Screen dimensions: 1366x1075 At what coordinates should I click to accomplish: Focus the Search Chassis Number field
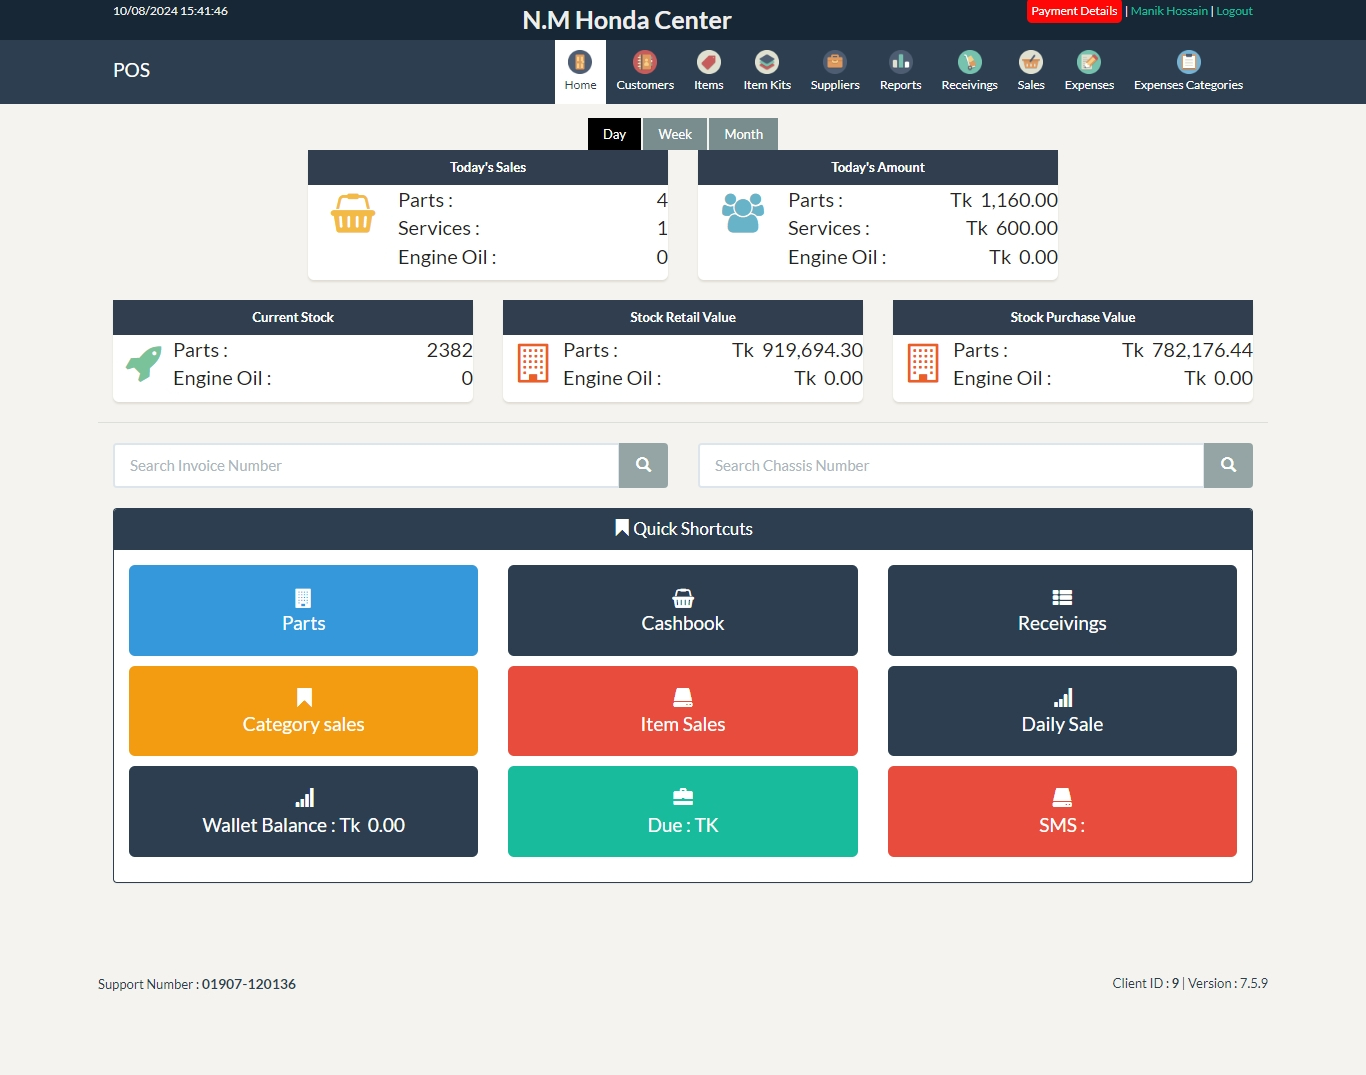pyautogui.click(x=951, y=465)
